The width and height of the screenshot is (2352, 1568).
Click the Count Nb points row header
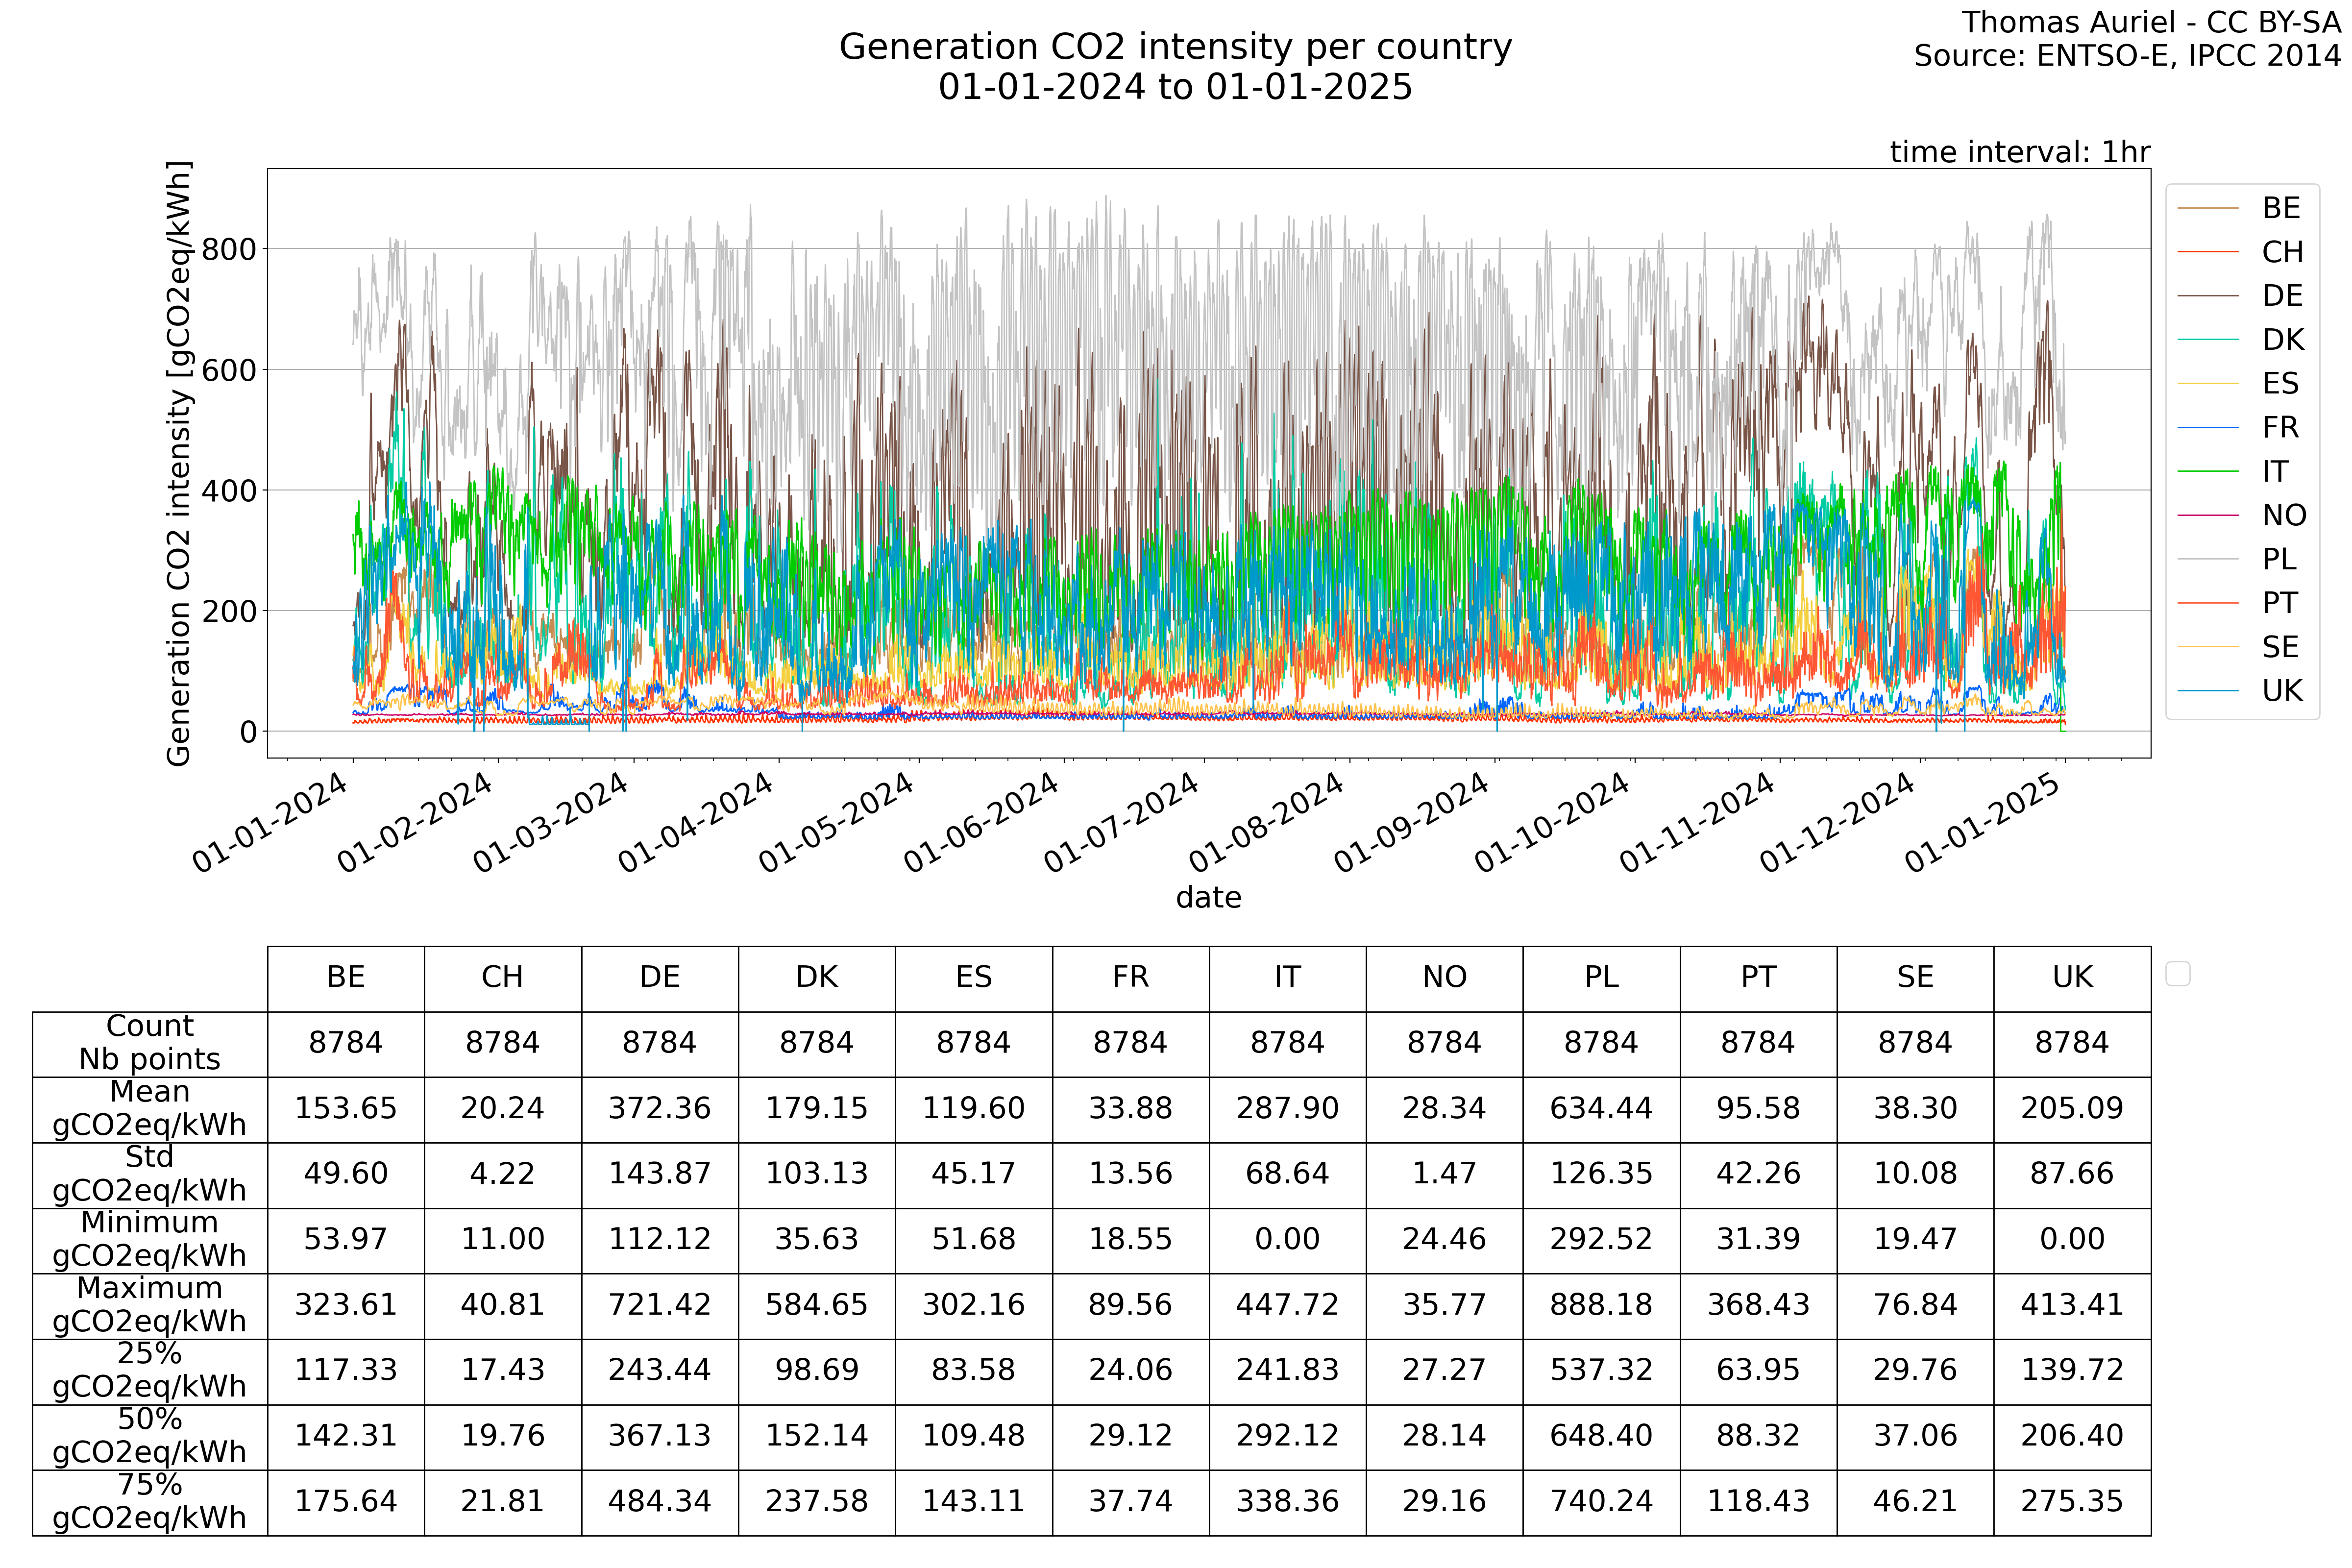(150, 1043)
